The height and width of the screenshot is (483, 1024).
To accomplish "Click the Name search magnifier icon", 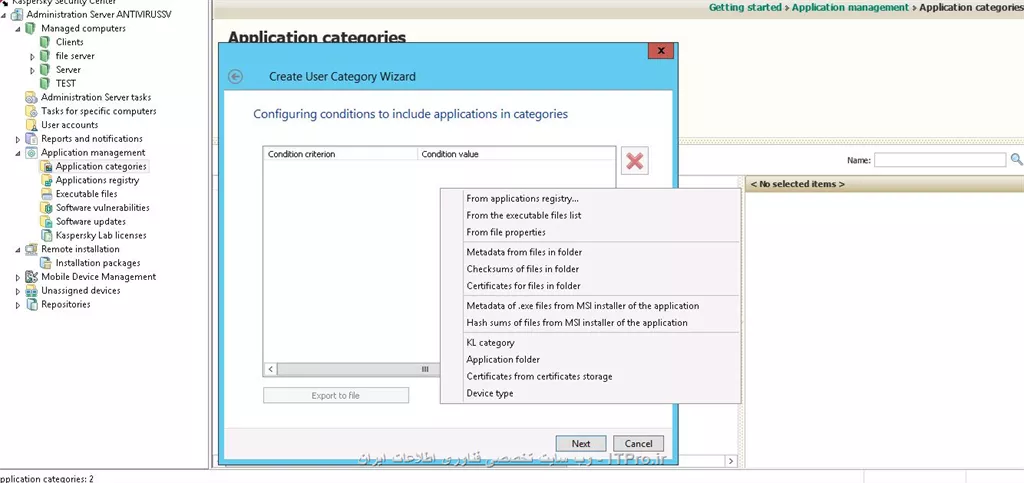I will [x=1017, y=159].
